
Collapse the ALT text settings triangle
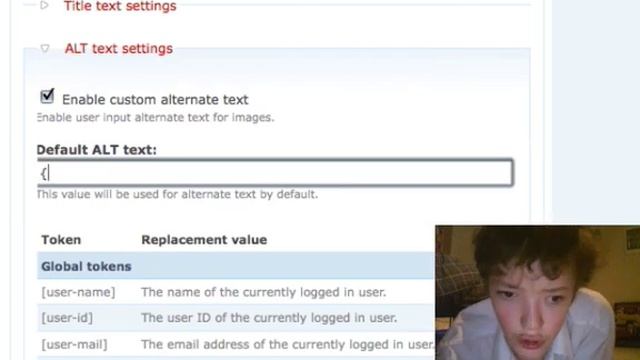[45, 49]
